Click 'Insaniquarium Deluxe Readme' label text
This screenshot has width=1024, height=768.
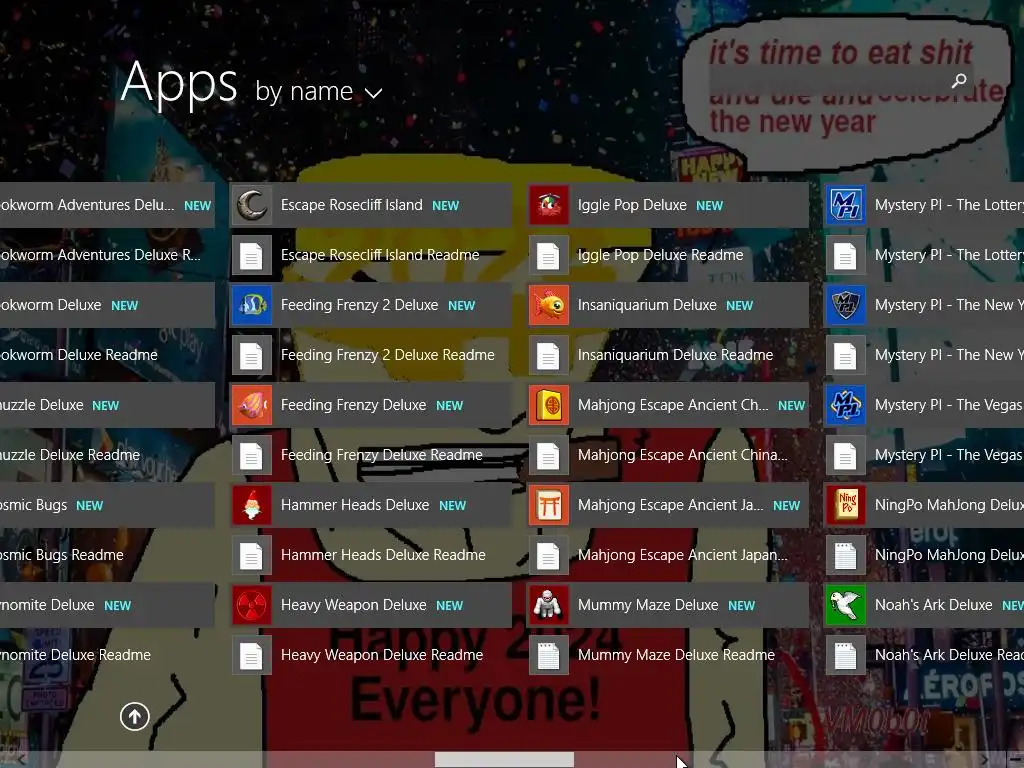[675, 355]
